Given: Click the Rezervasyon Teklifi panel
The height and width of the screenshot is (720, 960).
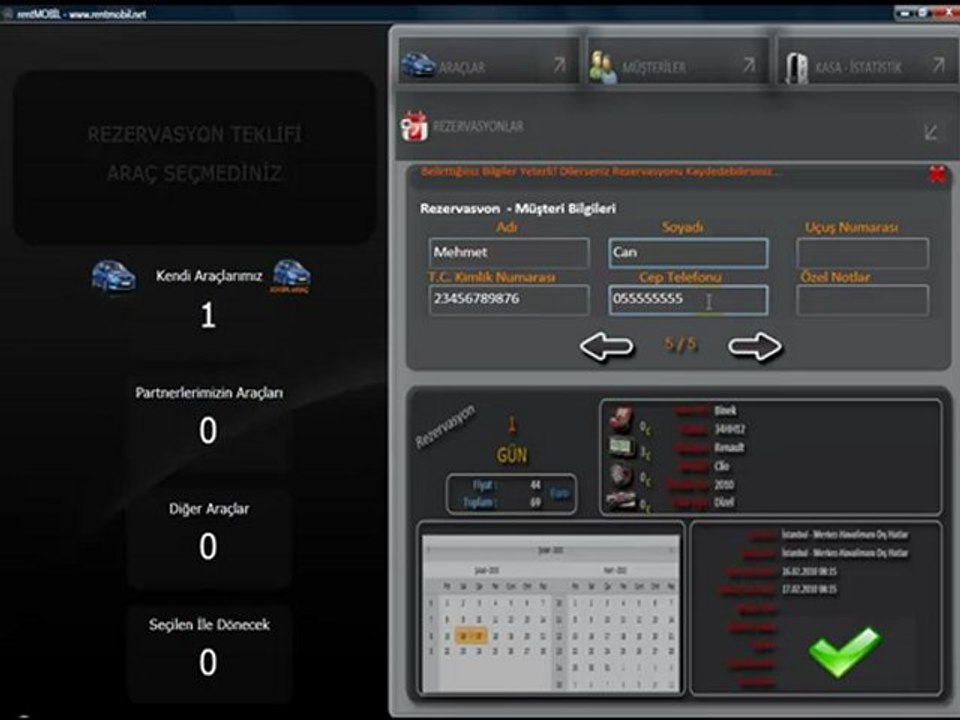Looking at the screenshot, I should (195, 157).
